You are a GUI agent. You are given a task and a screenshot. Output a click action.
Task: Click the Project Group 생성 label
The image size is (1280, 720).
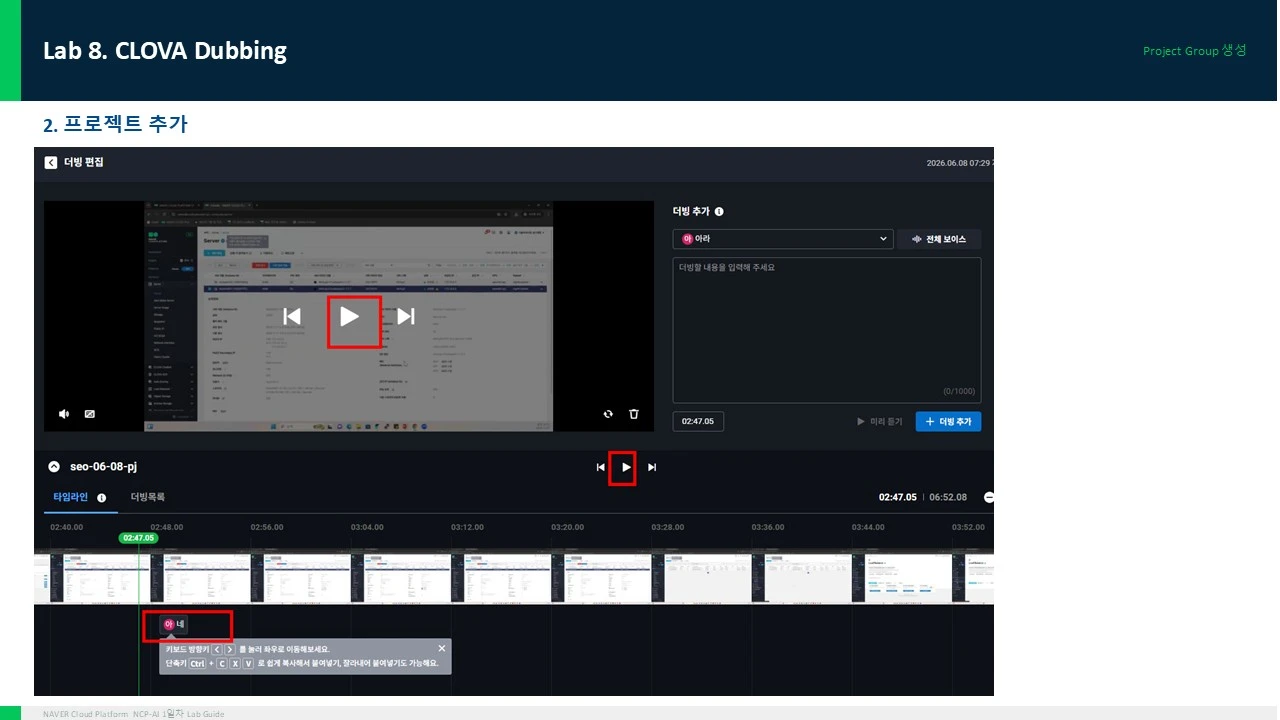[x=1195, y=51]
